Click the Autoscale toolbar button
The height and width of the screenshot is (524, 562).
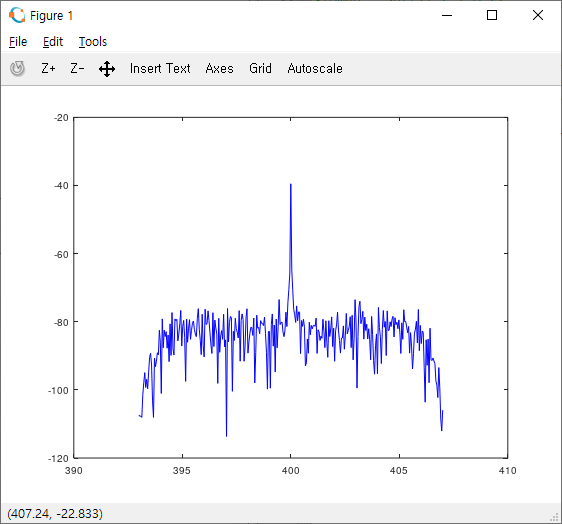click(x=315, y=68)
